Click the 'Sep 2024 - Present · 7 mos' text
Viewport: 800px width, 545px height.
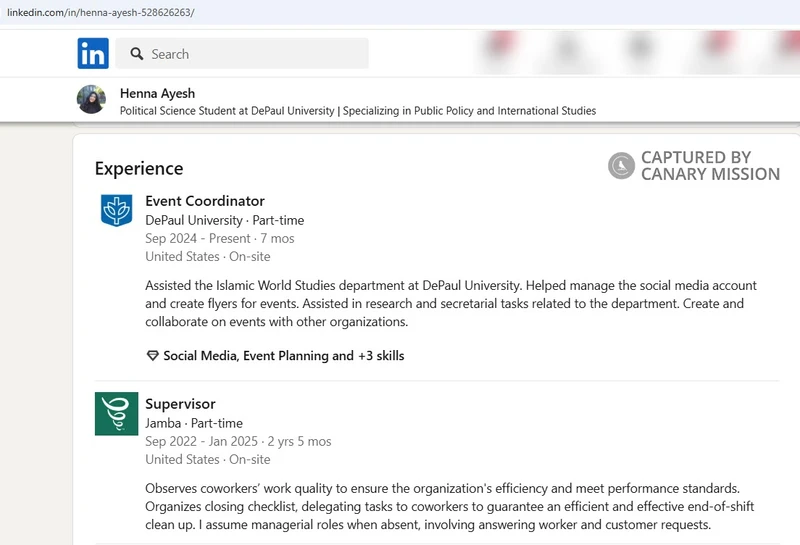point(219,238)
